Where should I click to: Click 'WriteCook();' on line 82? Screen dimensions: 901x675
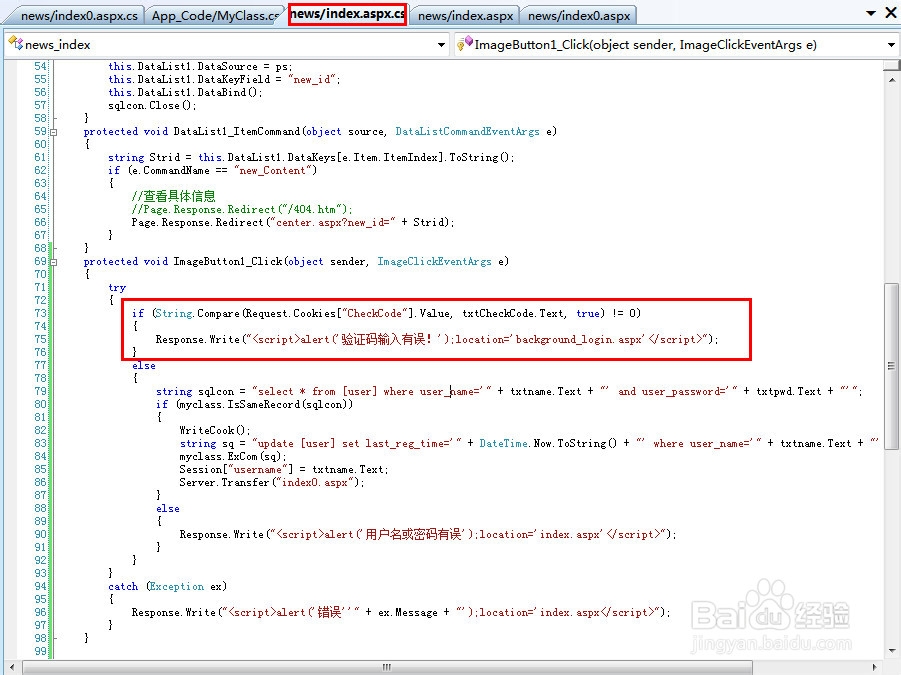click(x=214, y=430)
